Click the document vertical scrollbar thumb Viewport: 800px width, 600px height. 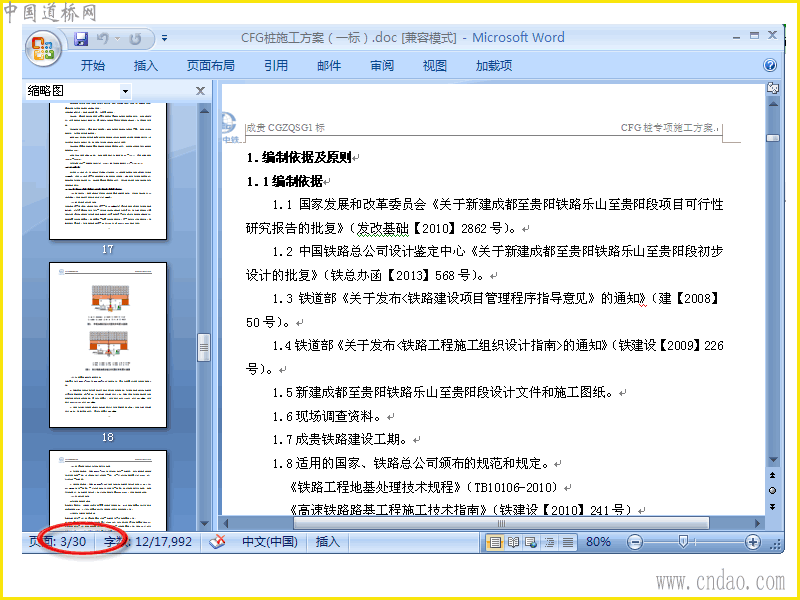pos(773,138)
